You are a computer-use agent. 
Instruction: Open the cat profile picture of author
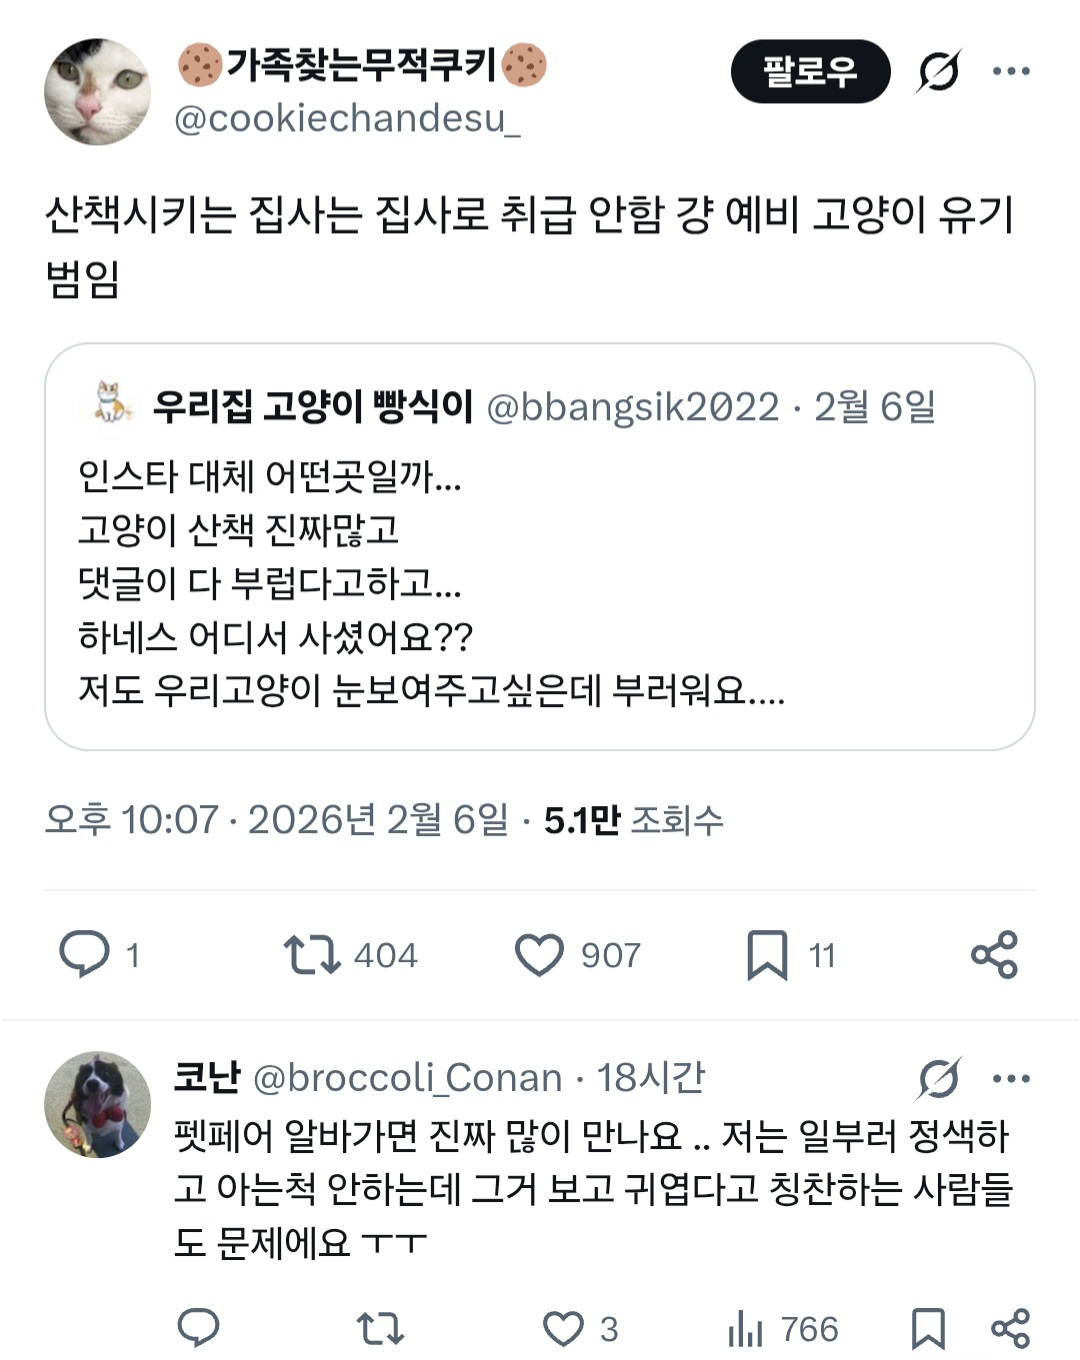97,92
